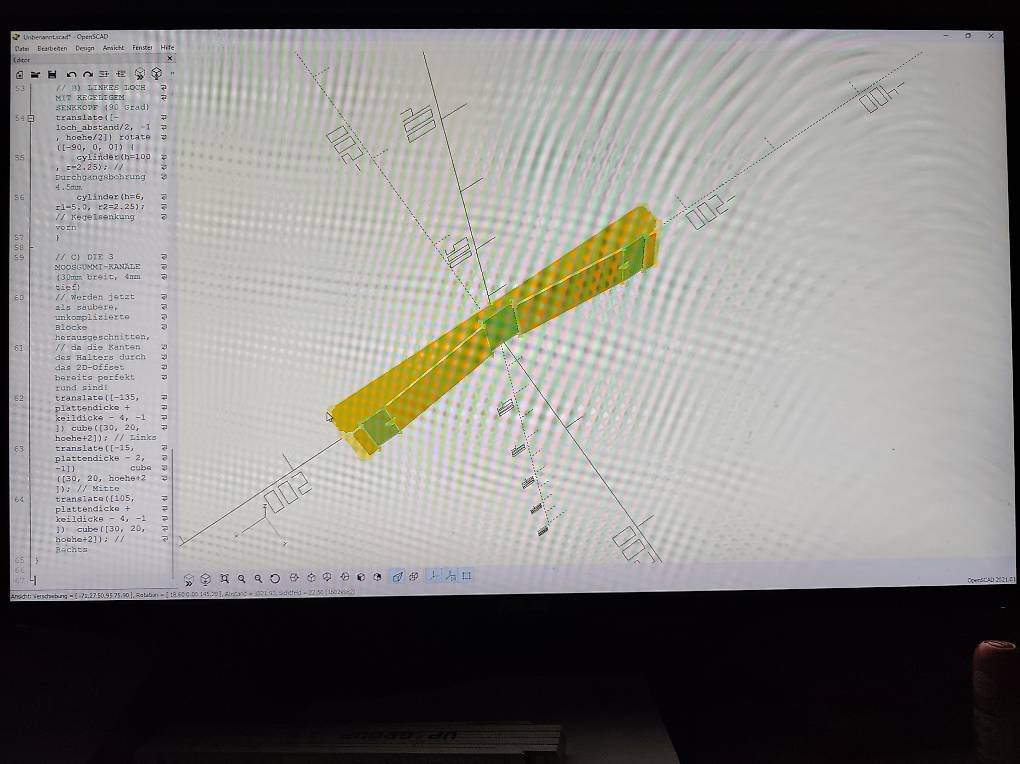Zoom in on the 3D view
This screenshot has height=764, width=1020.
(x=241, y=579)
